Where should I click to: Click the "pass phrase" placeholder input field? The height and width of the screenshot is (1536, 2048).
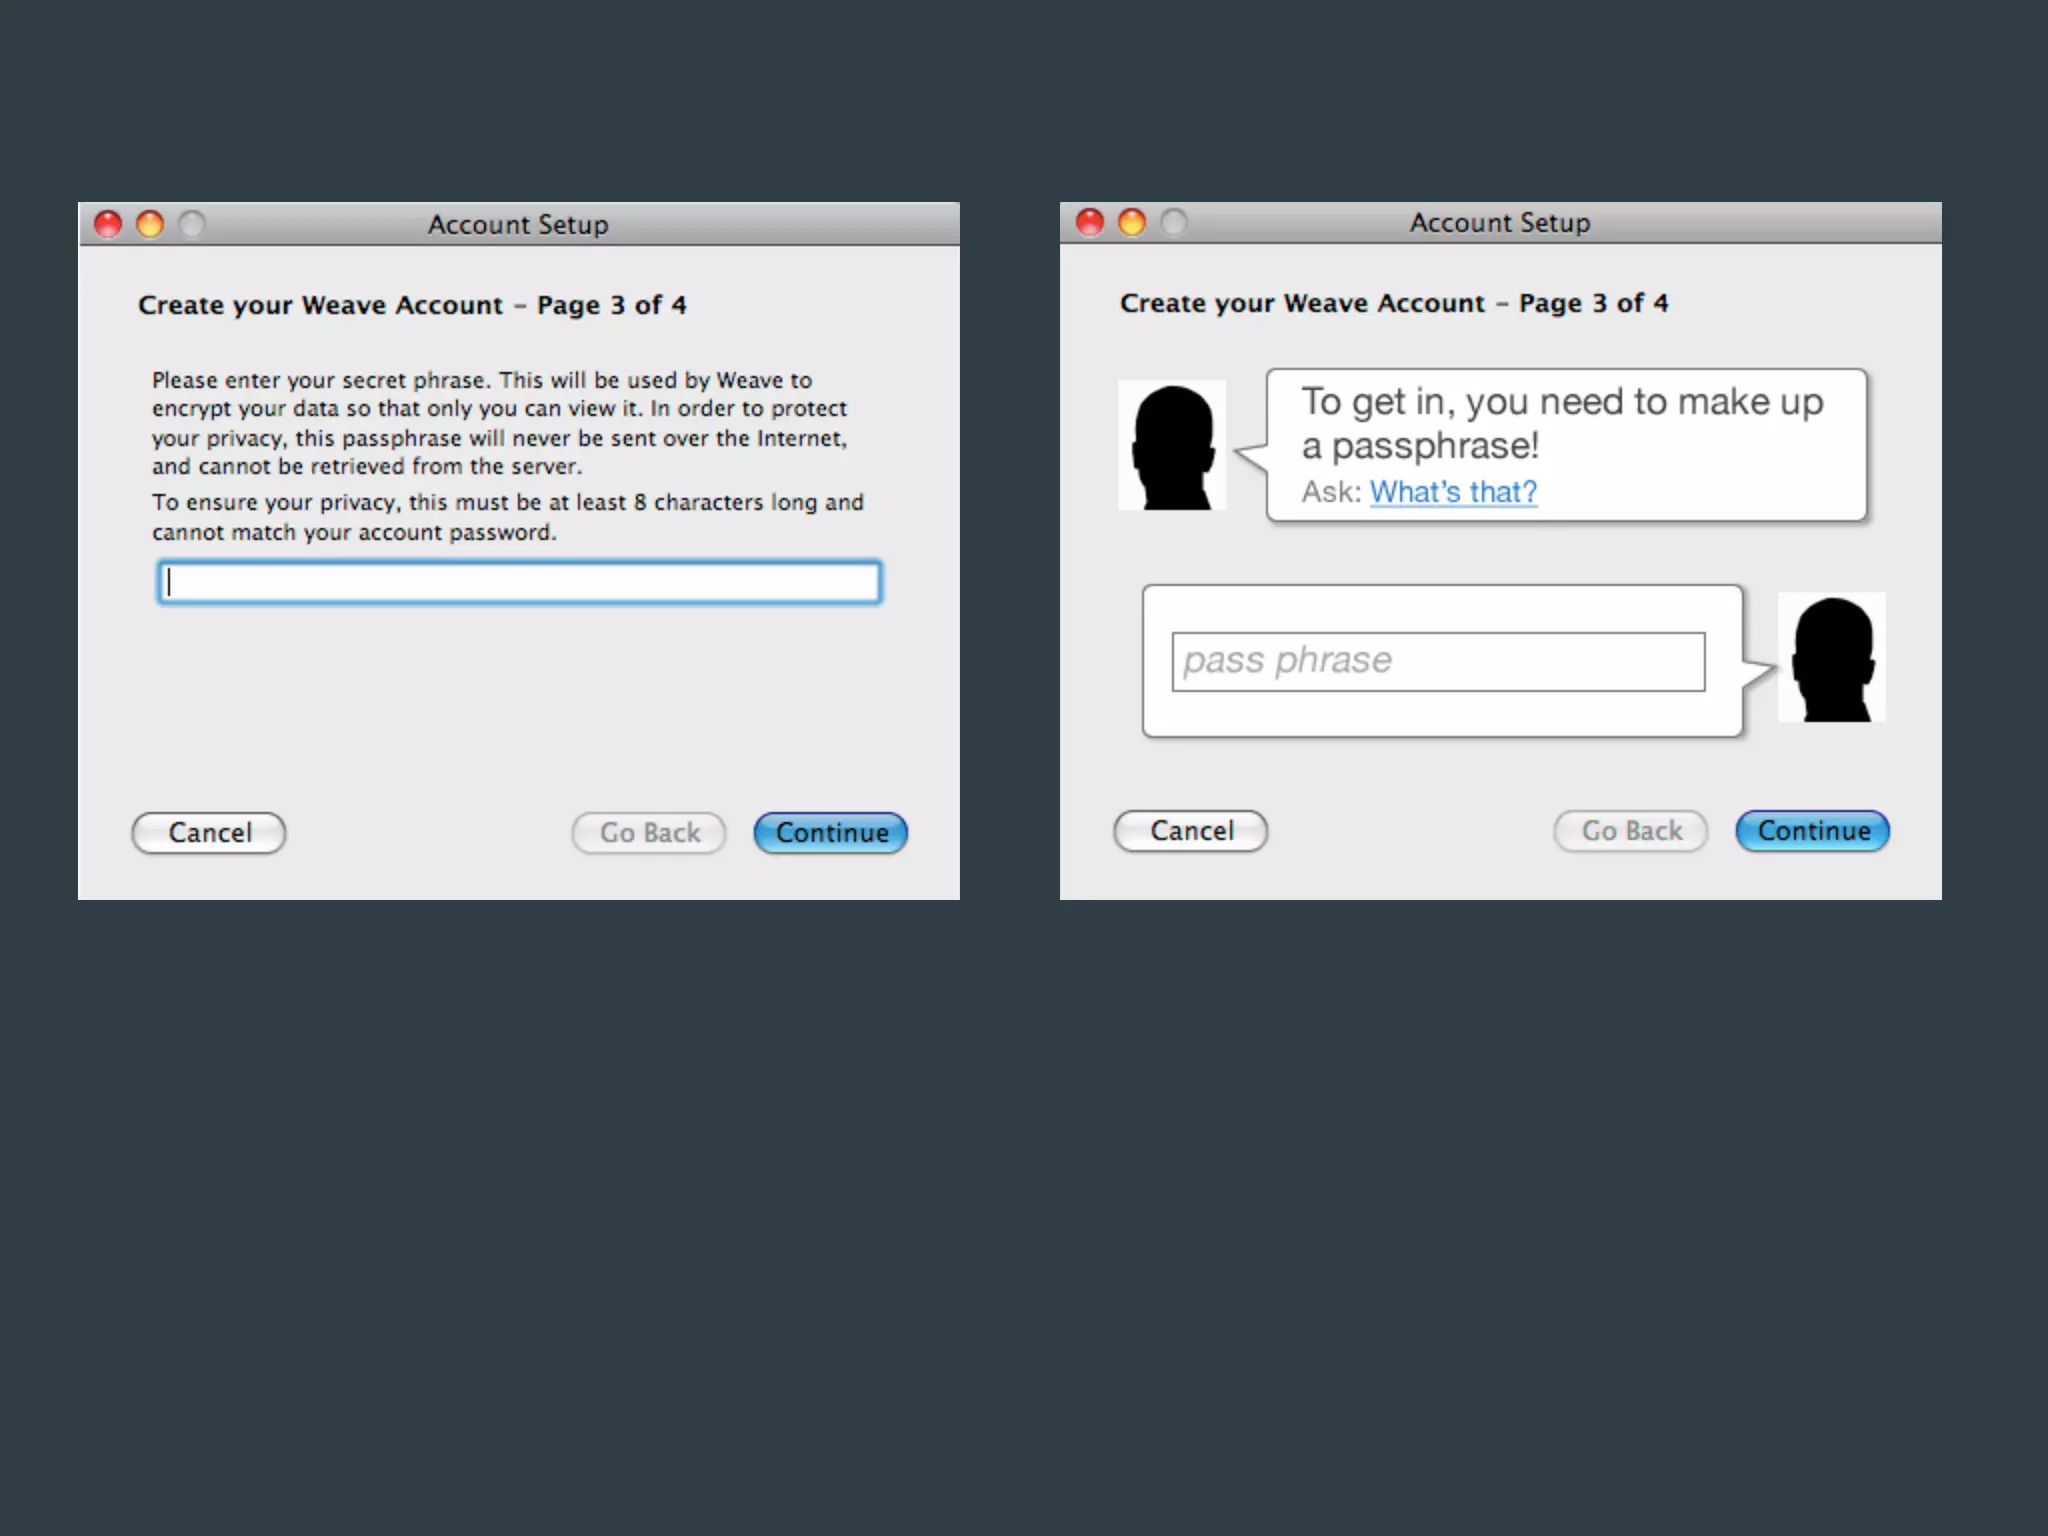[x=1438, y=661]
